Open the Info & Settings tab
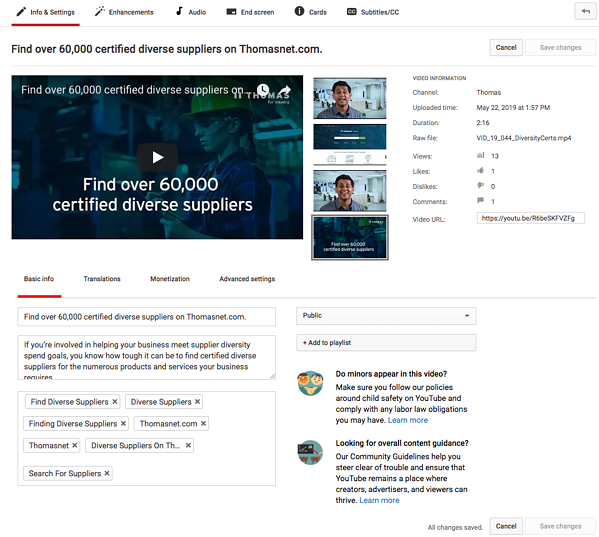Screen dimensions: 599x537 tap(45, 12)
